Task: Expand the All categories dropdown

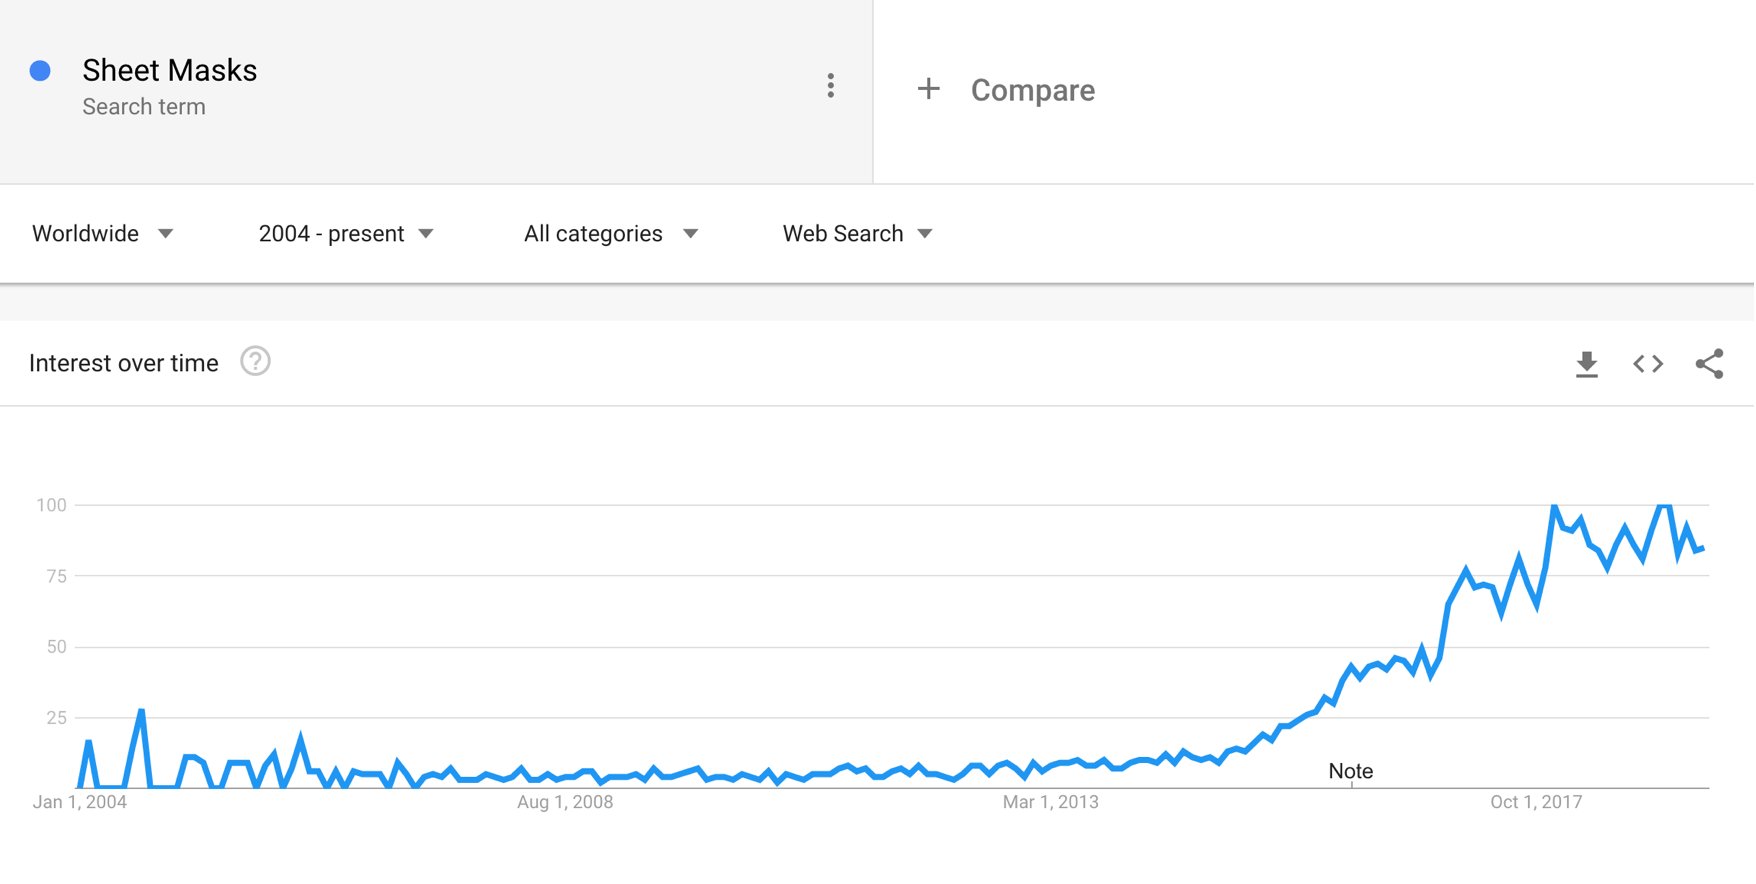Action: [x=611, y=234]
